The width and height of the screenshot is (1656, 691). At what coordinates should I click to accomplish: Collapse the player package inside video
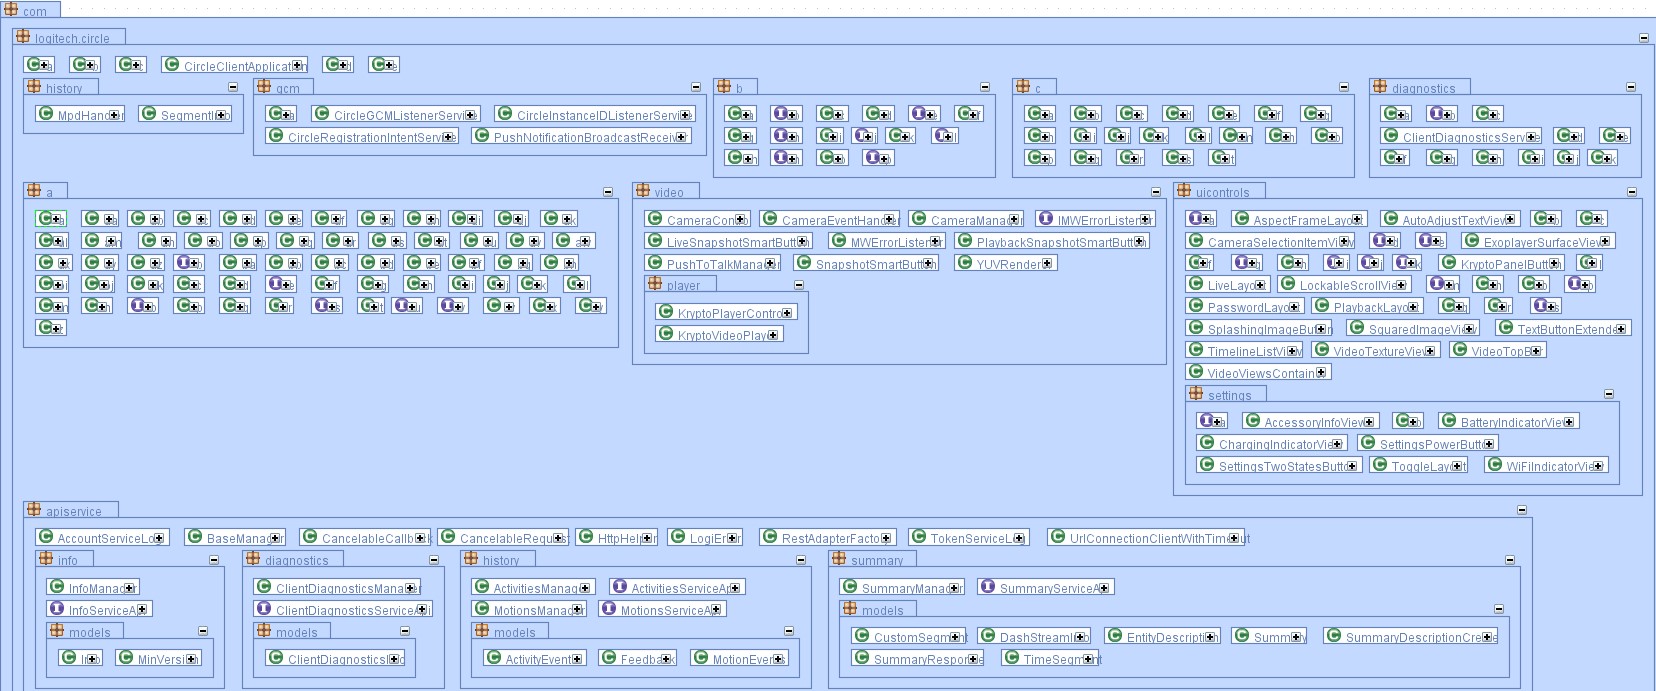(x=799, y=285)
